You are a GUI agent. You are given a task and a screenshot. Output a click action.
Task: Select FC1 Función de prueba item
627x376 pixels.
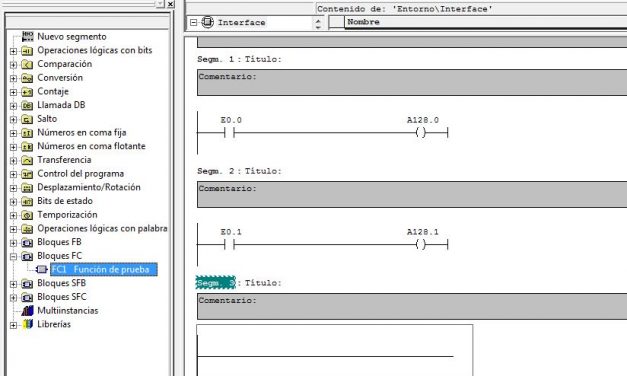click(104, 270)
